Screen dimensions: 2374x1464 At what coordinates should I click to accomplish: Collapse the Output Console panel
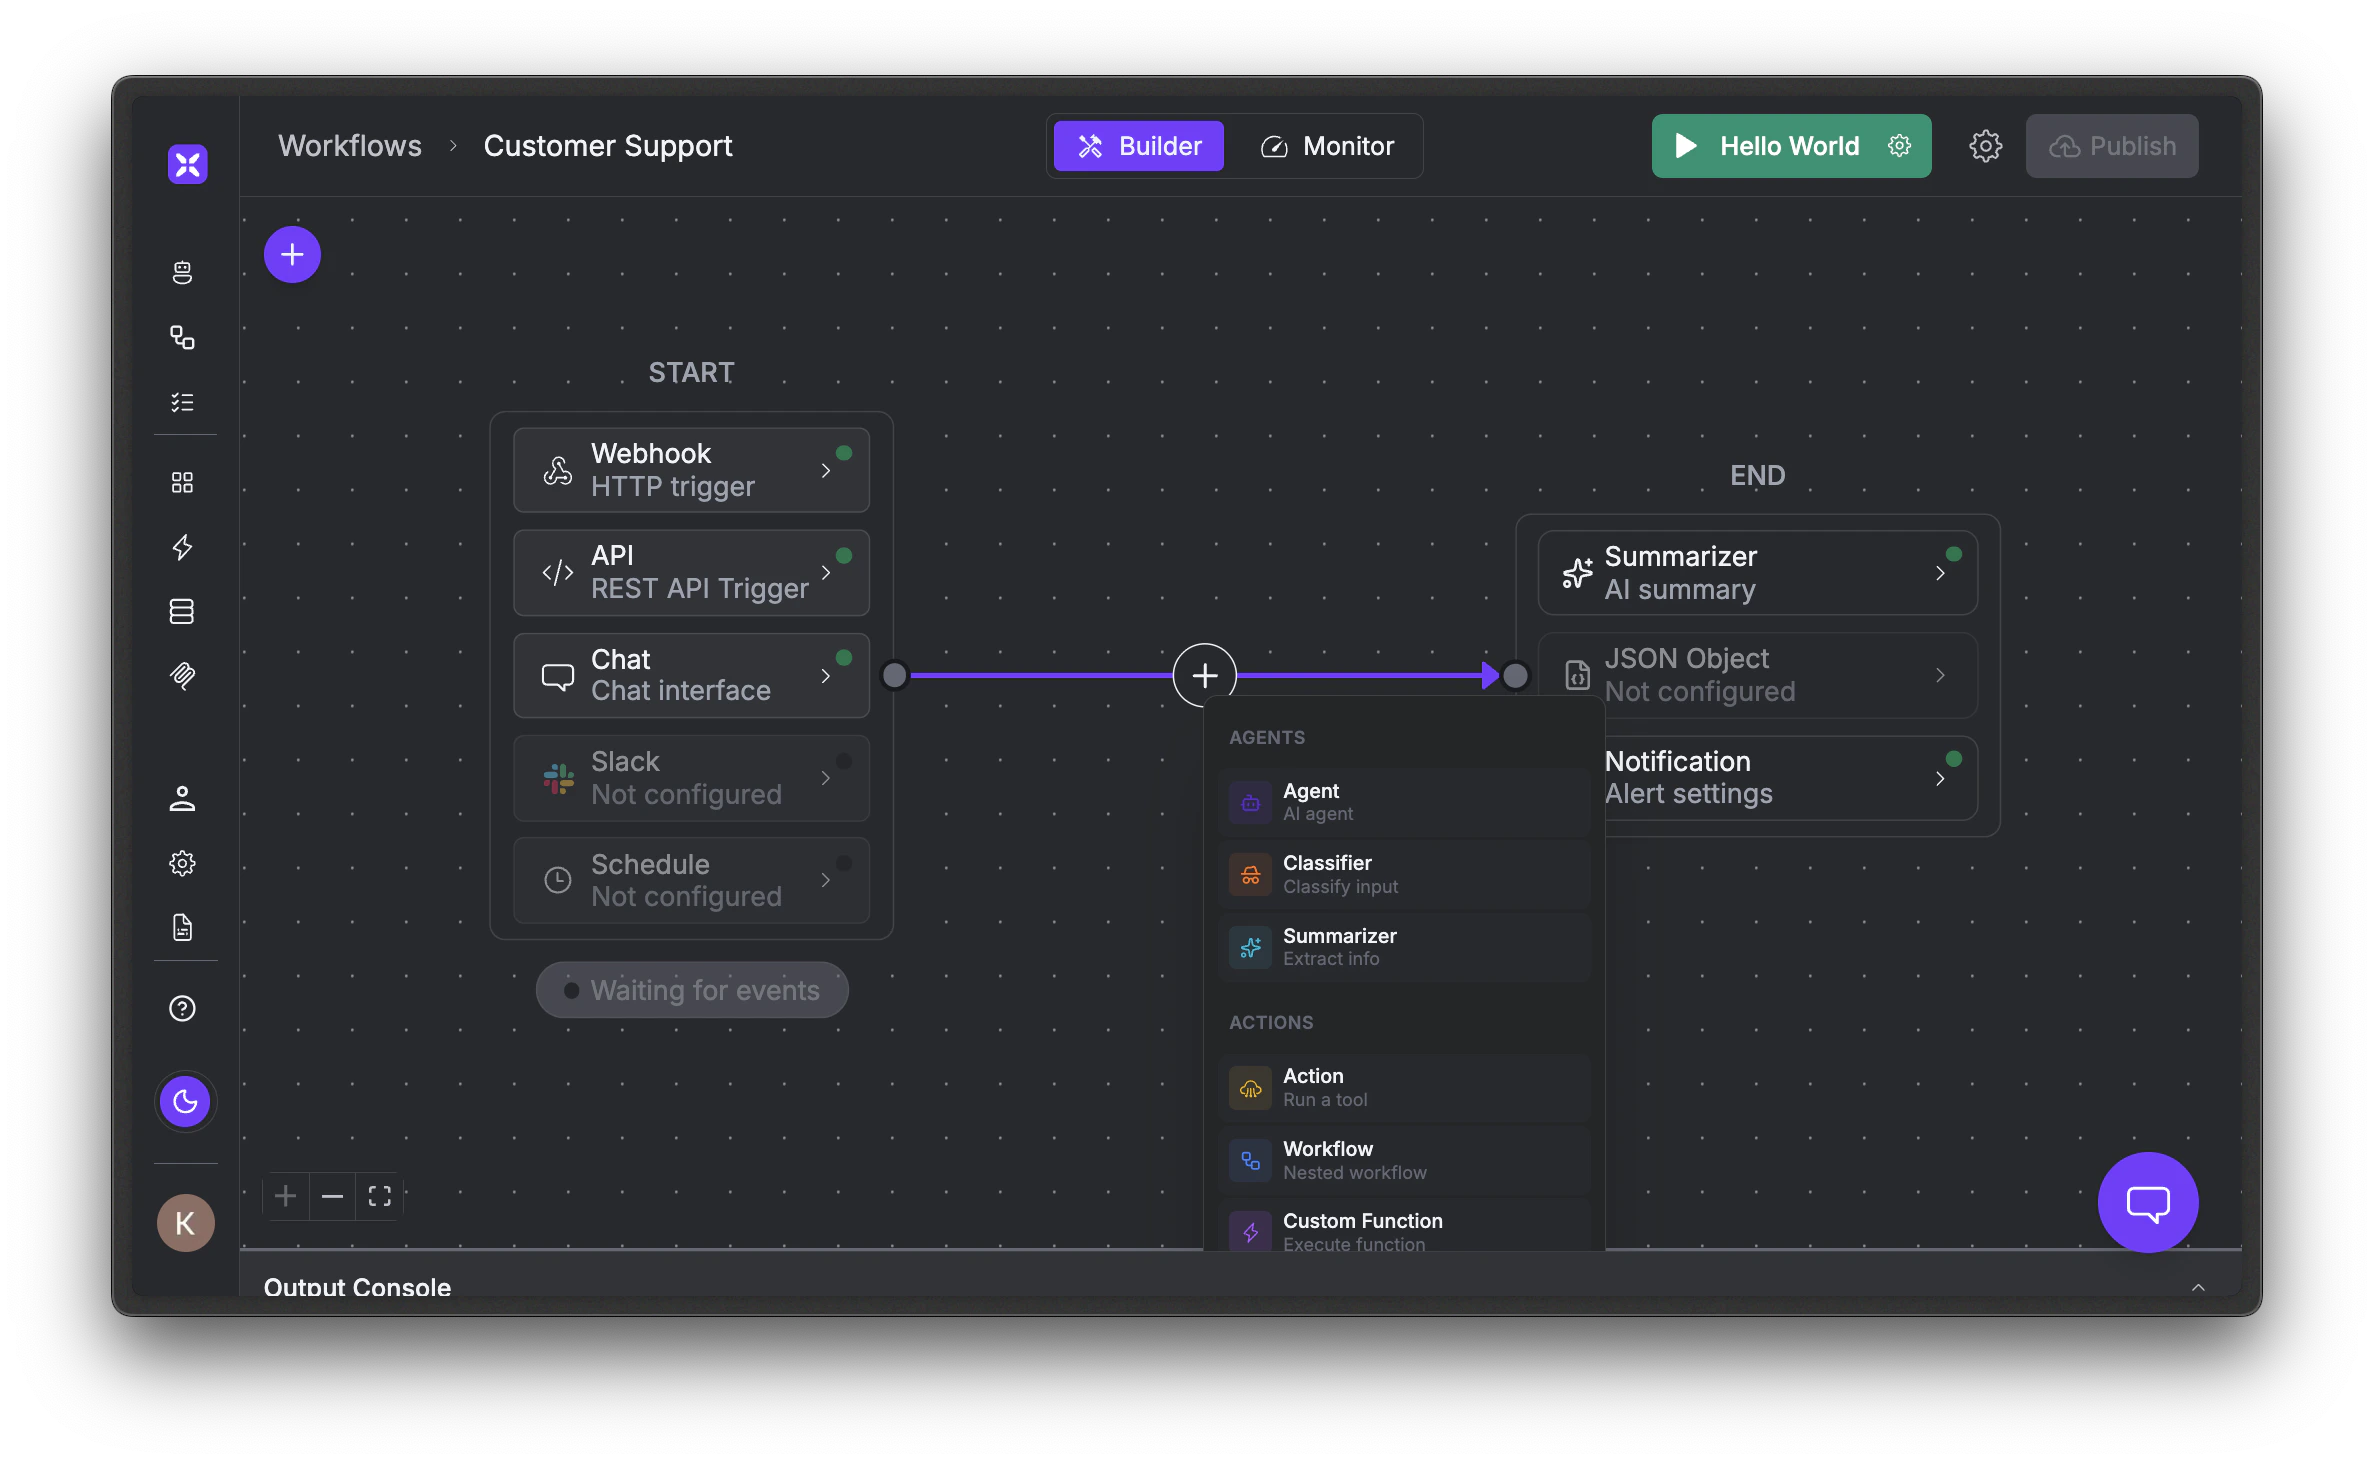pos(2197,1287)
